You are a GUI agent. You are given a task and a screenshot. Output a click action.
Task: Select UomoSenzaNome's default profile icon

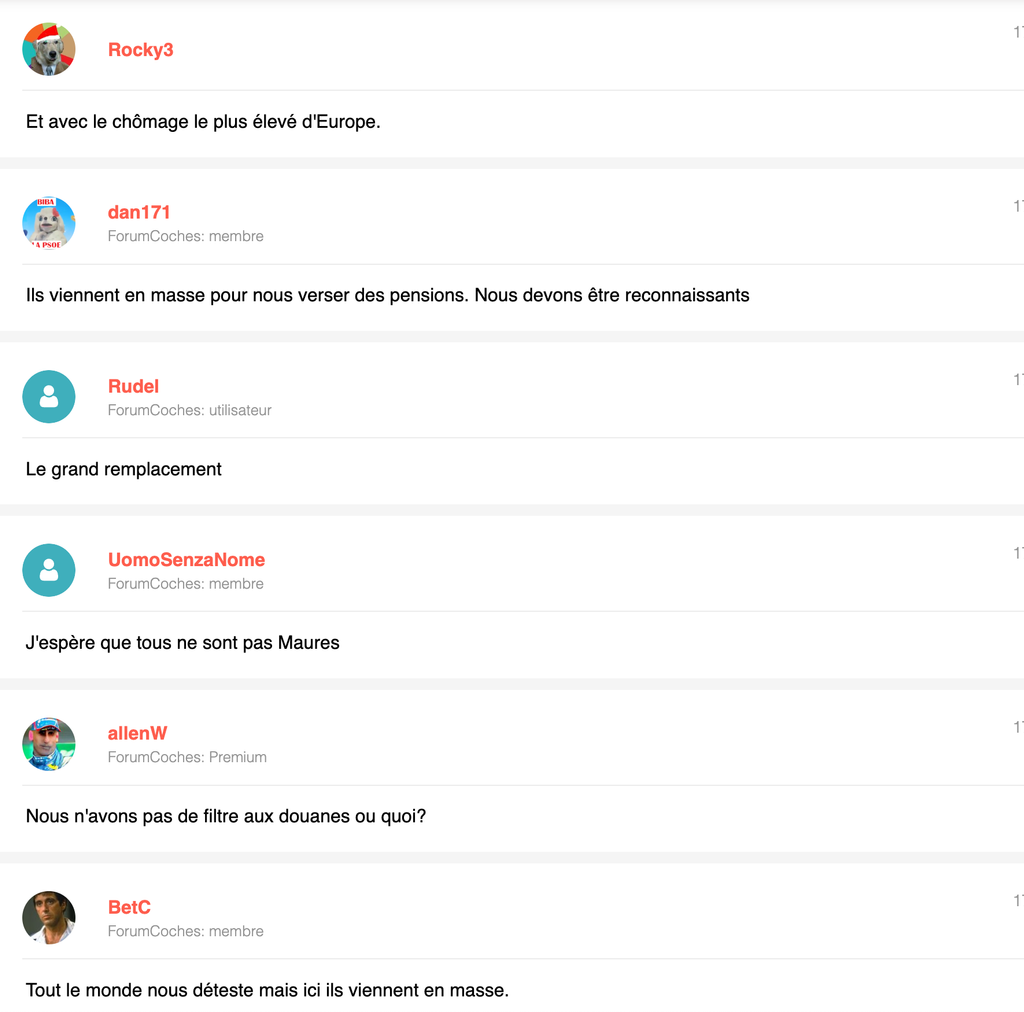[49, 570]
